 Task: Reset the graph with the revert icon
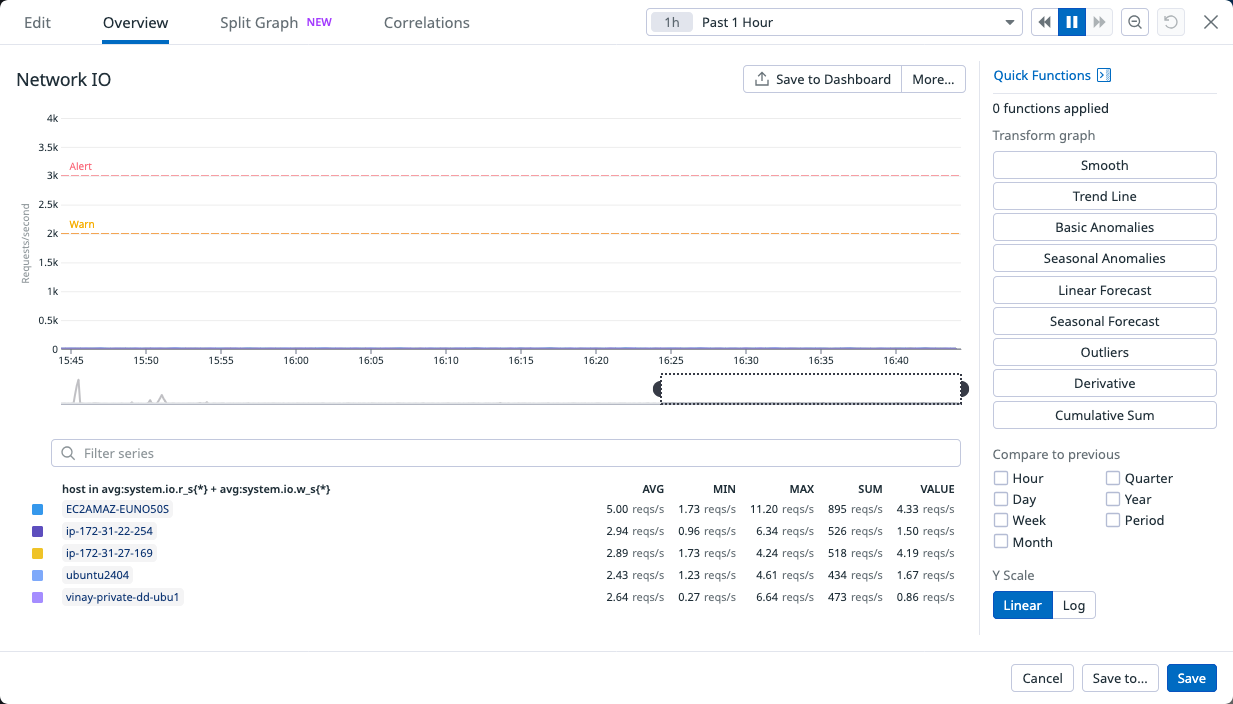pyautogui.click(x=1170, y=21)
